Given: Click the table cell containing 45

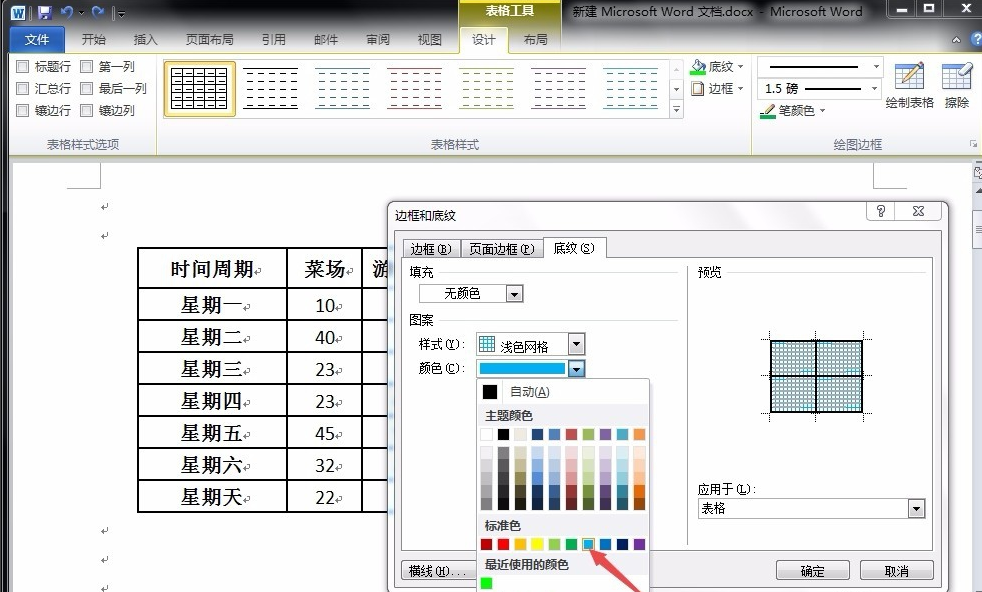Looking at the screenshot, I should click(324, 432).
